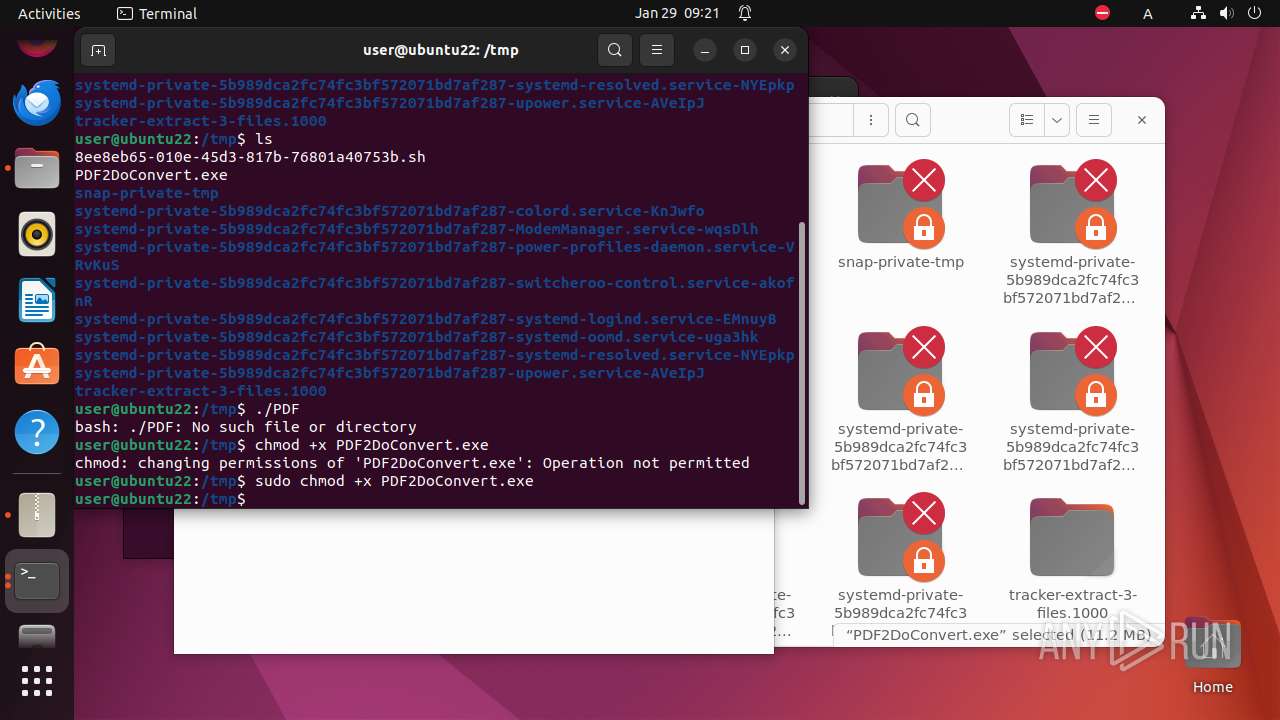Open Help from the dock
This screenshot has height=720, width=1280.
click(37, 434)
